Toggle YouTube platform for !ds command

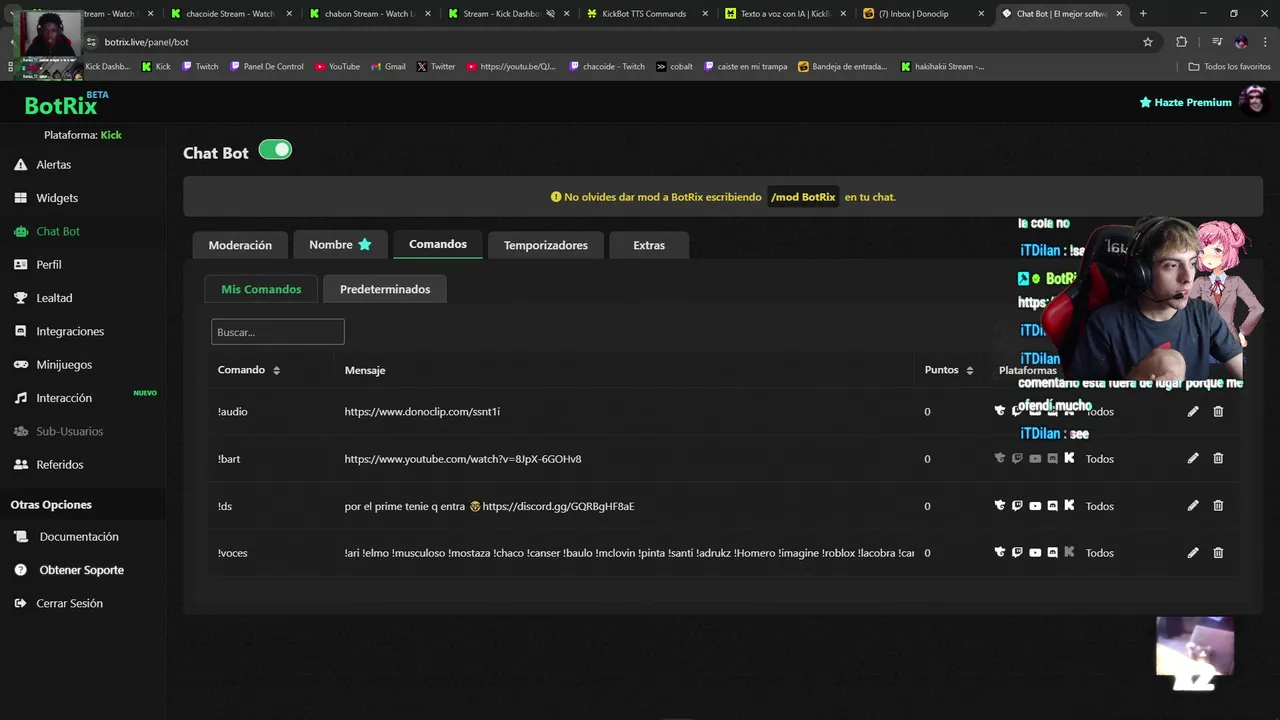point(1035,506)
